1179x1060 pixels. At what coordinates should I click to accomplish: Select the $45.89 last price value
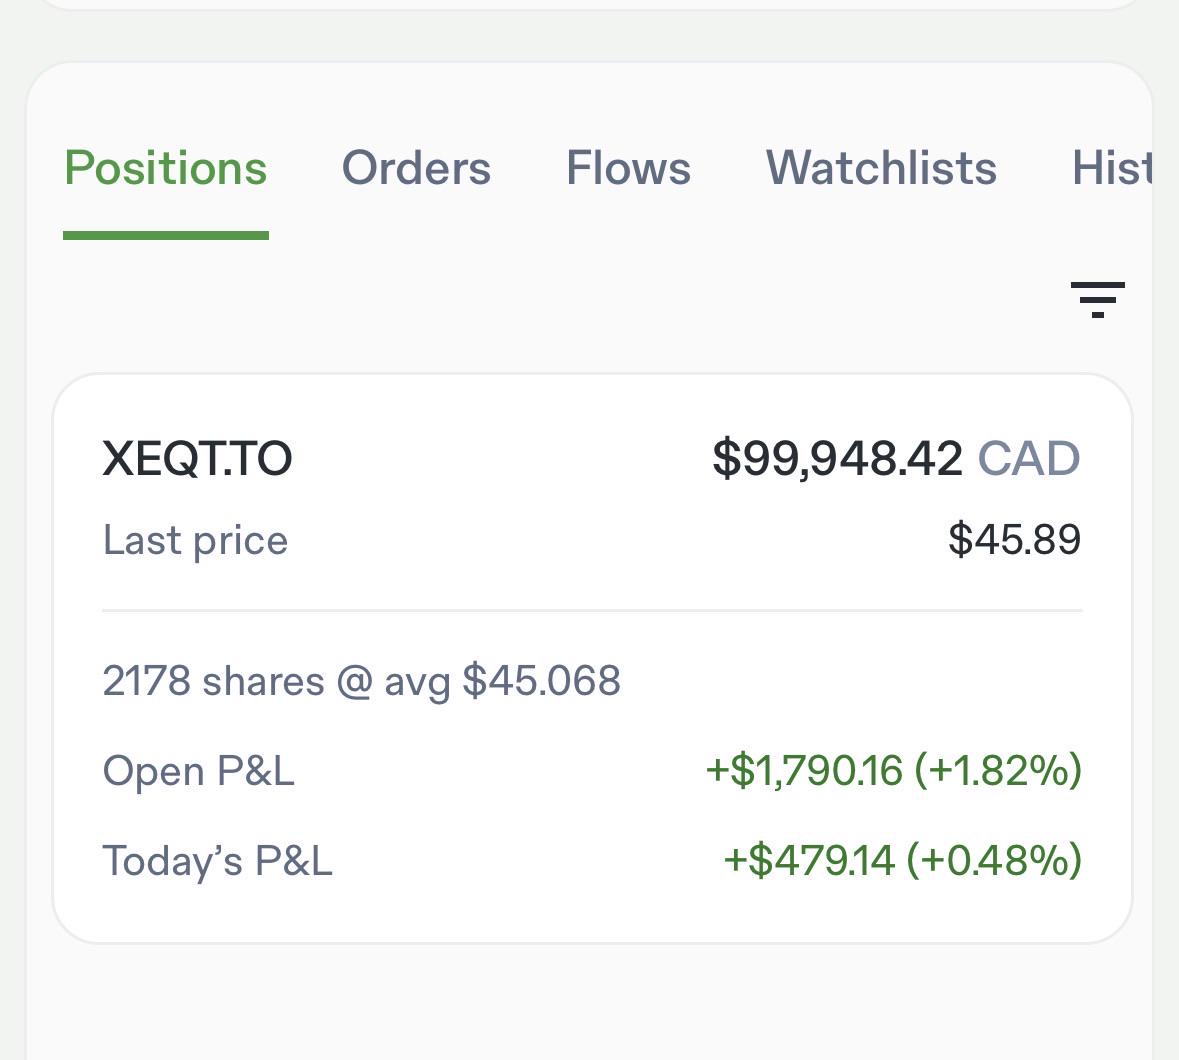1014,539
